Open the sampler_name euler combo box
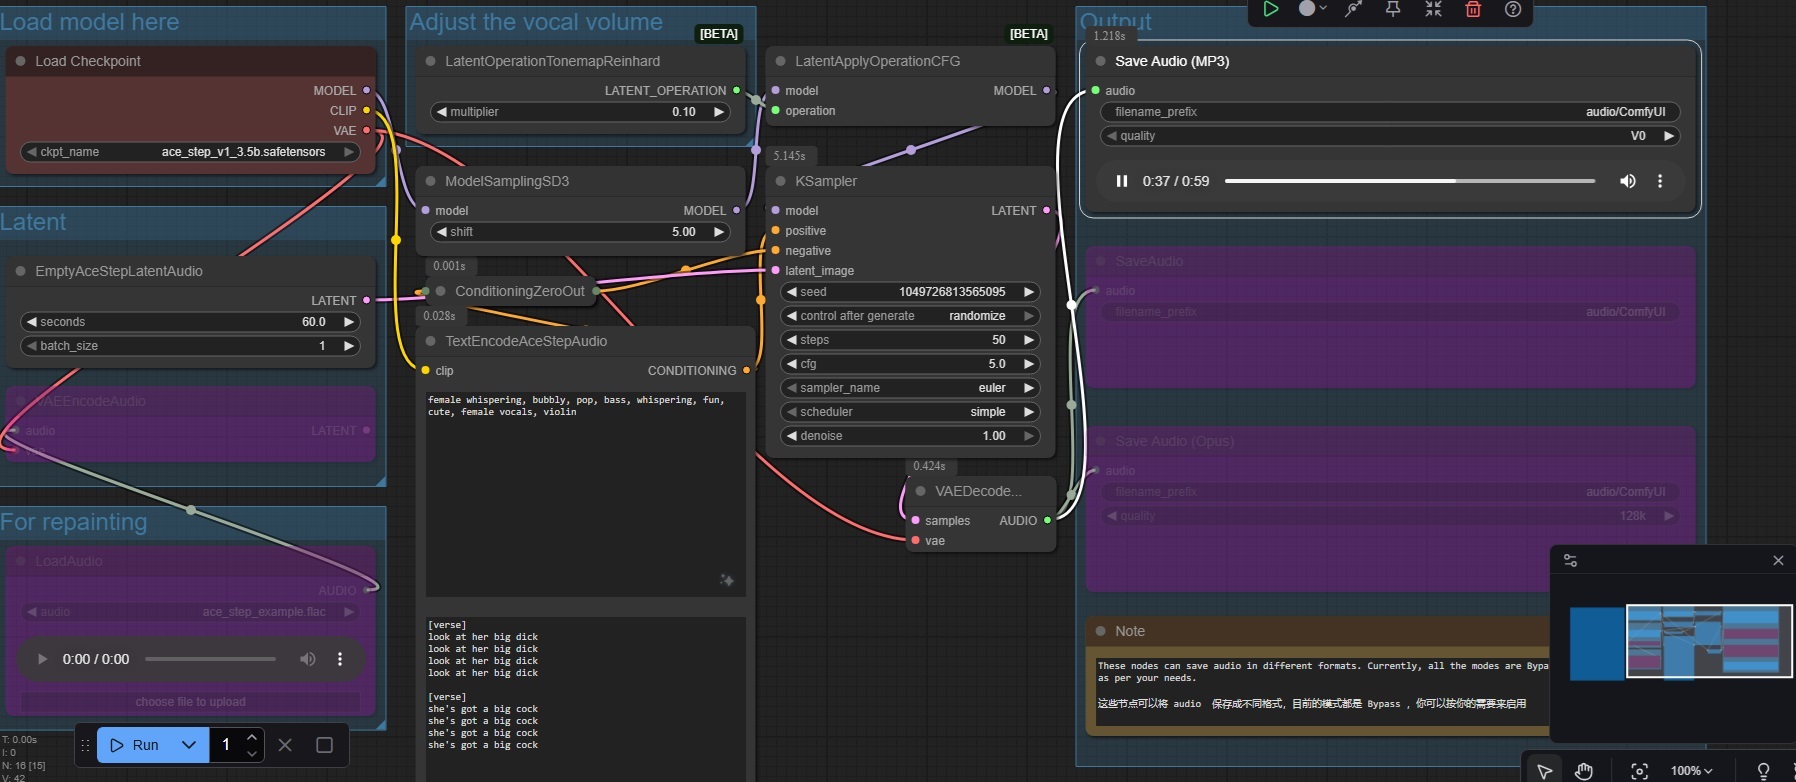The image size is (1796, 782). click(909, 388)
